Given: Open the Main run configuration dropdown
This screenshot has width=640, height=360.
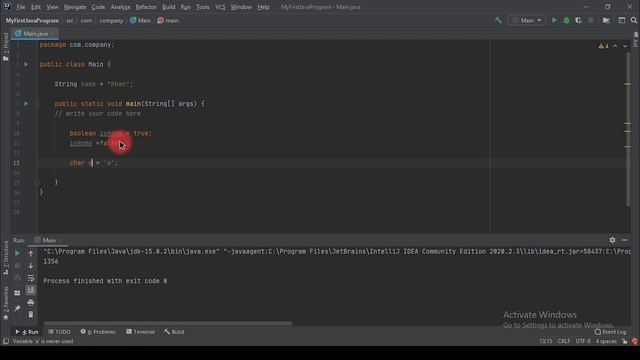Looking at the screenshot, I should click(527, 20).
